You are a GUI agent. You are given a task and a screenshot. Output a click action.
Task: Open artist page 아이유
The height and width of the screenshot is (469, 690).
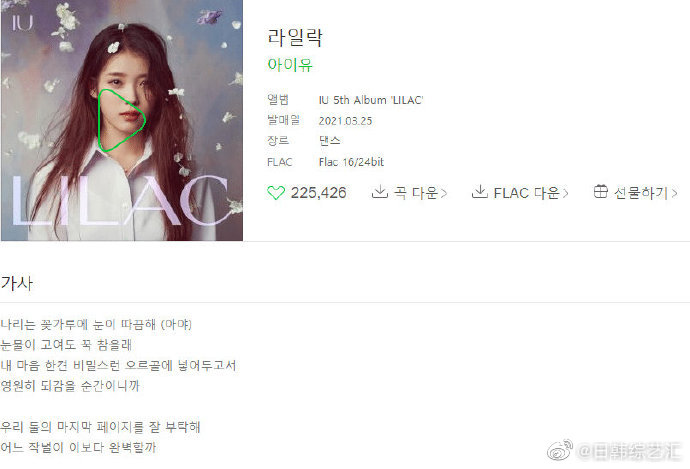click(290, 65)
